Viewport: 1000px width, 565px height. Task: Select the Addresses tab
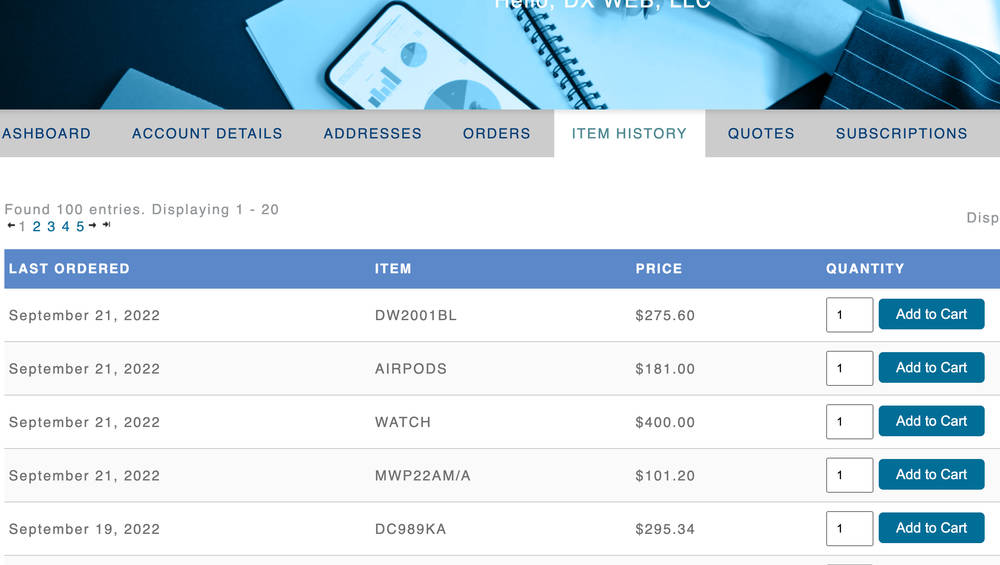point(372,133)
